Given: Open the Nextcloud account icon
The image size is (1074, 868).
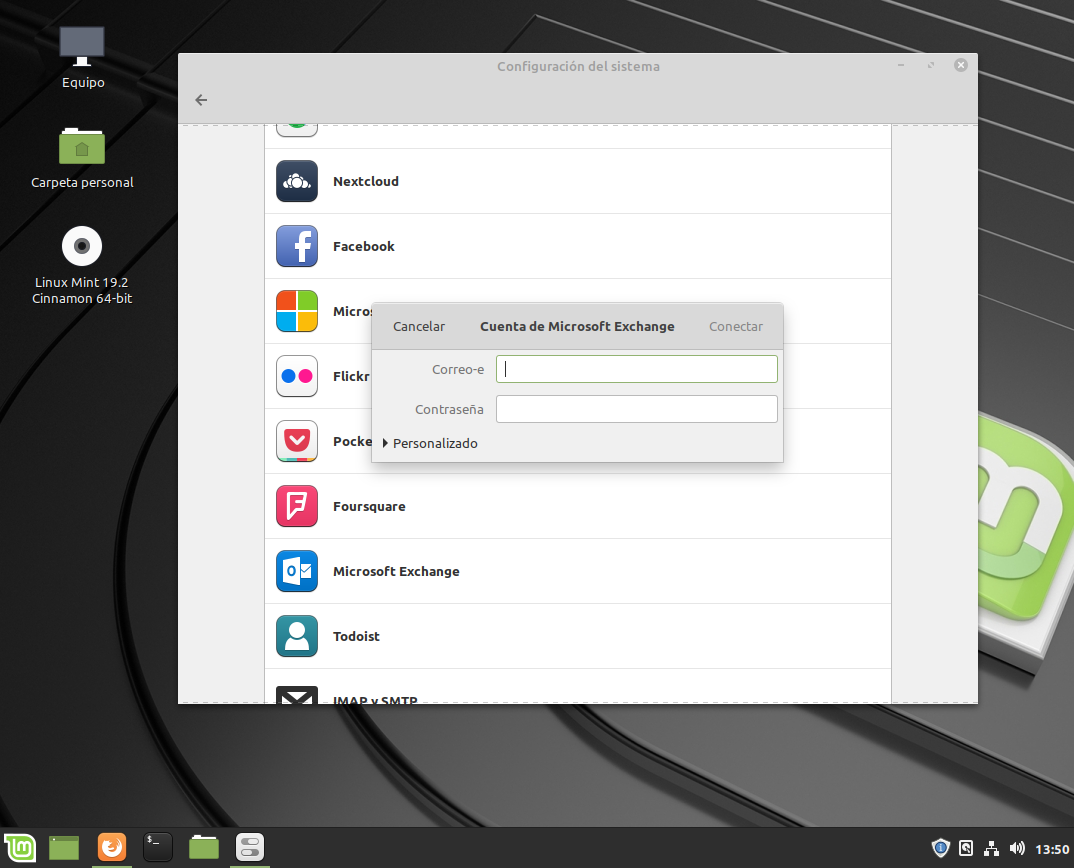Looking at the screenshot, I should click(297, 181).
